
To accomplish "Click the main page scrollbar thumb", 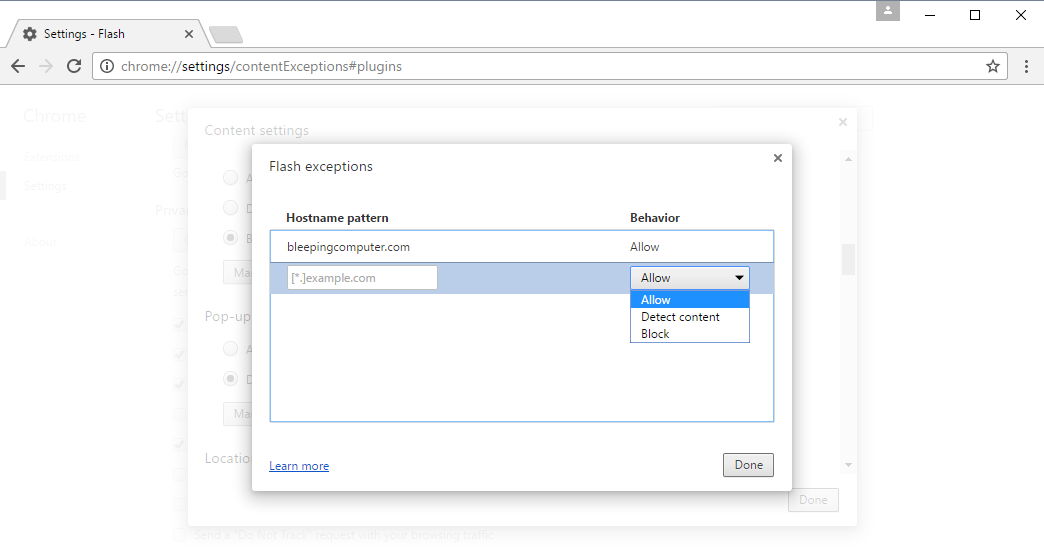I will 848,260.
